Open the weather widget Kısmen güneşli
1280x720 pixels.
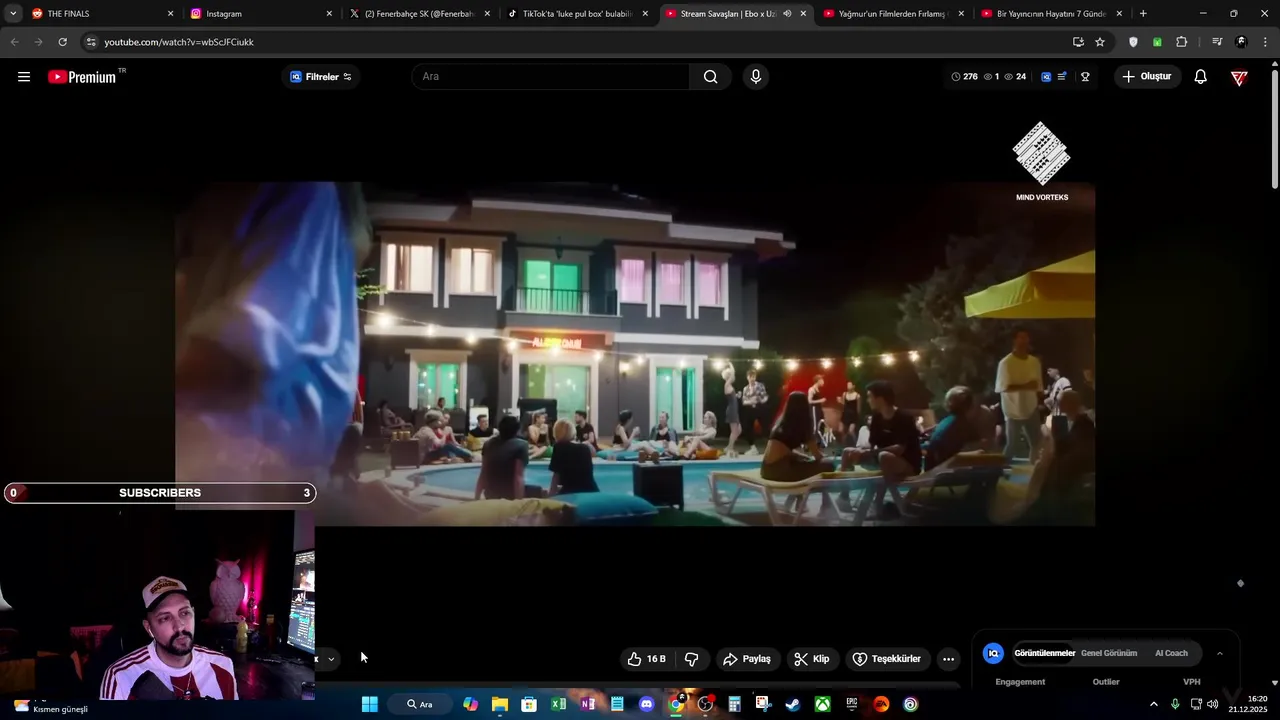pyautogui.click(x=50, y=706)
